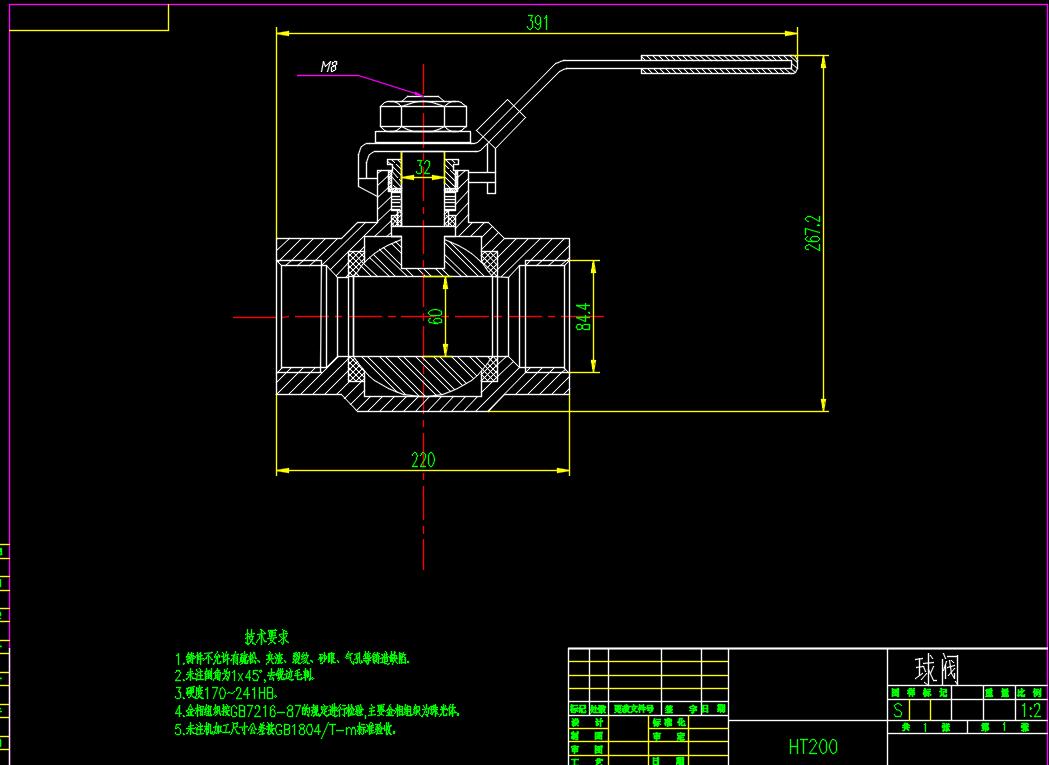Viewport: 1049px width, 765px height.
Task: Click the 32 stem width dimension
Action: (x=423, y=167)
